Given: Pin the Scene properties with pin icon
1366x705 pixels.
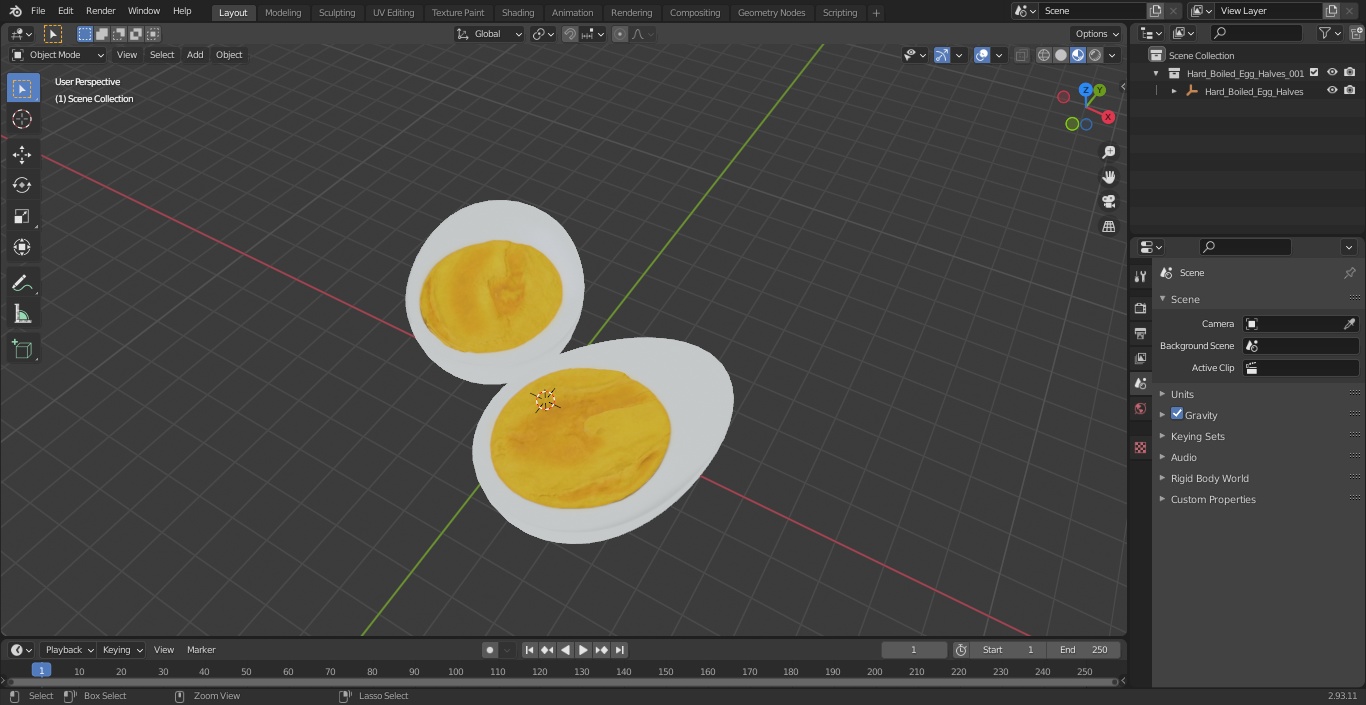Looking at the screenshot, I should pyautogui.click(x=1349, y=273).
